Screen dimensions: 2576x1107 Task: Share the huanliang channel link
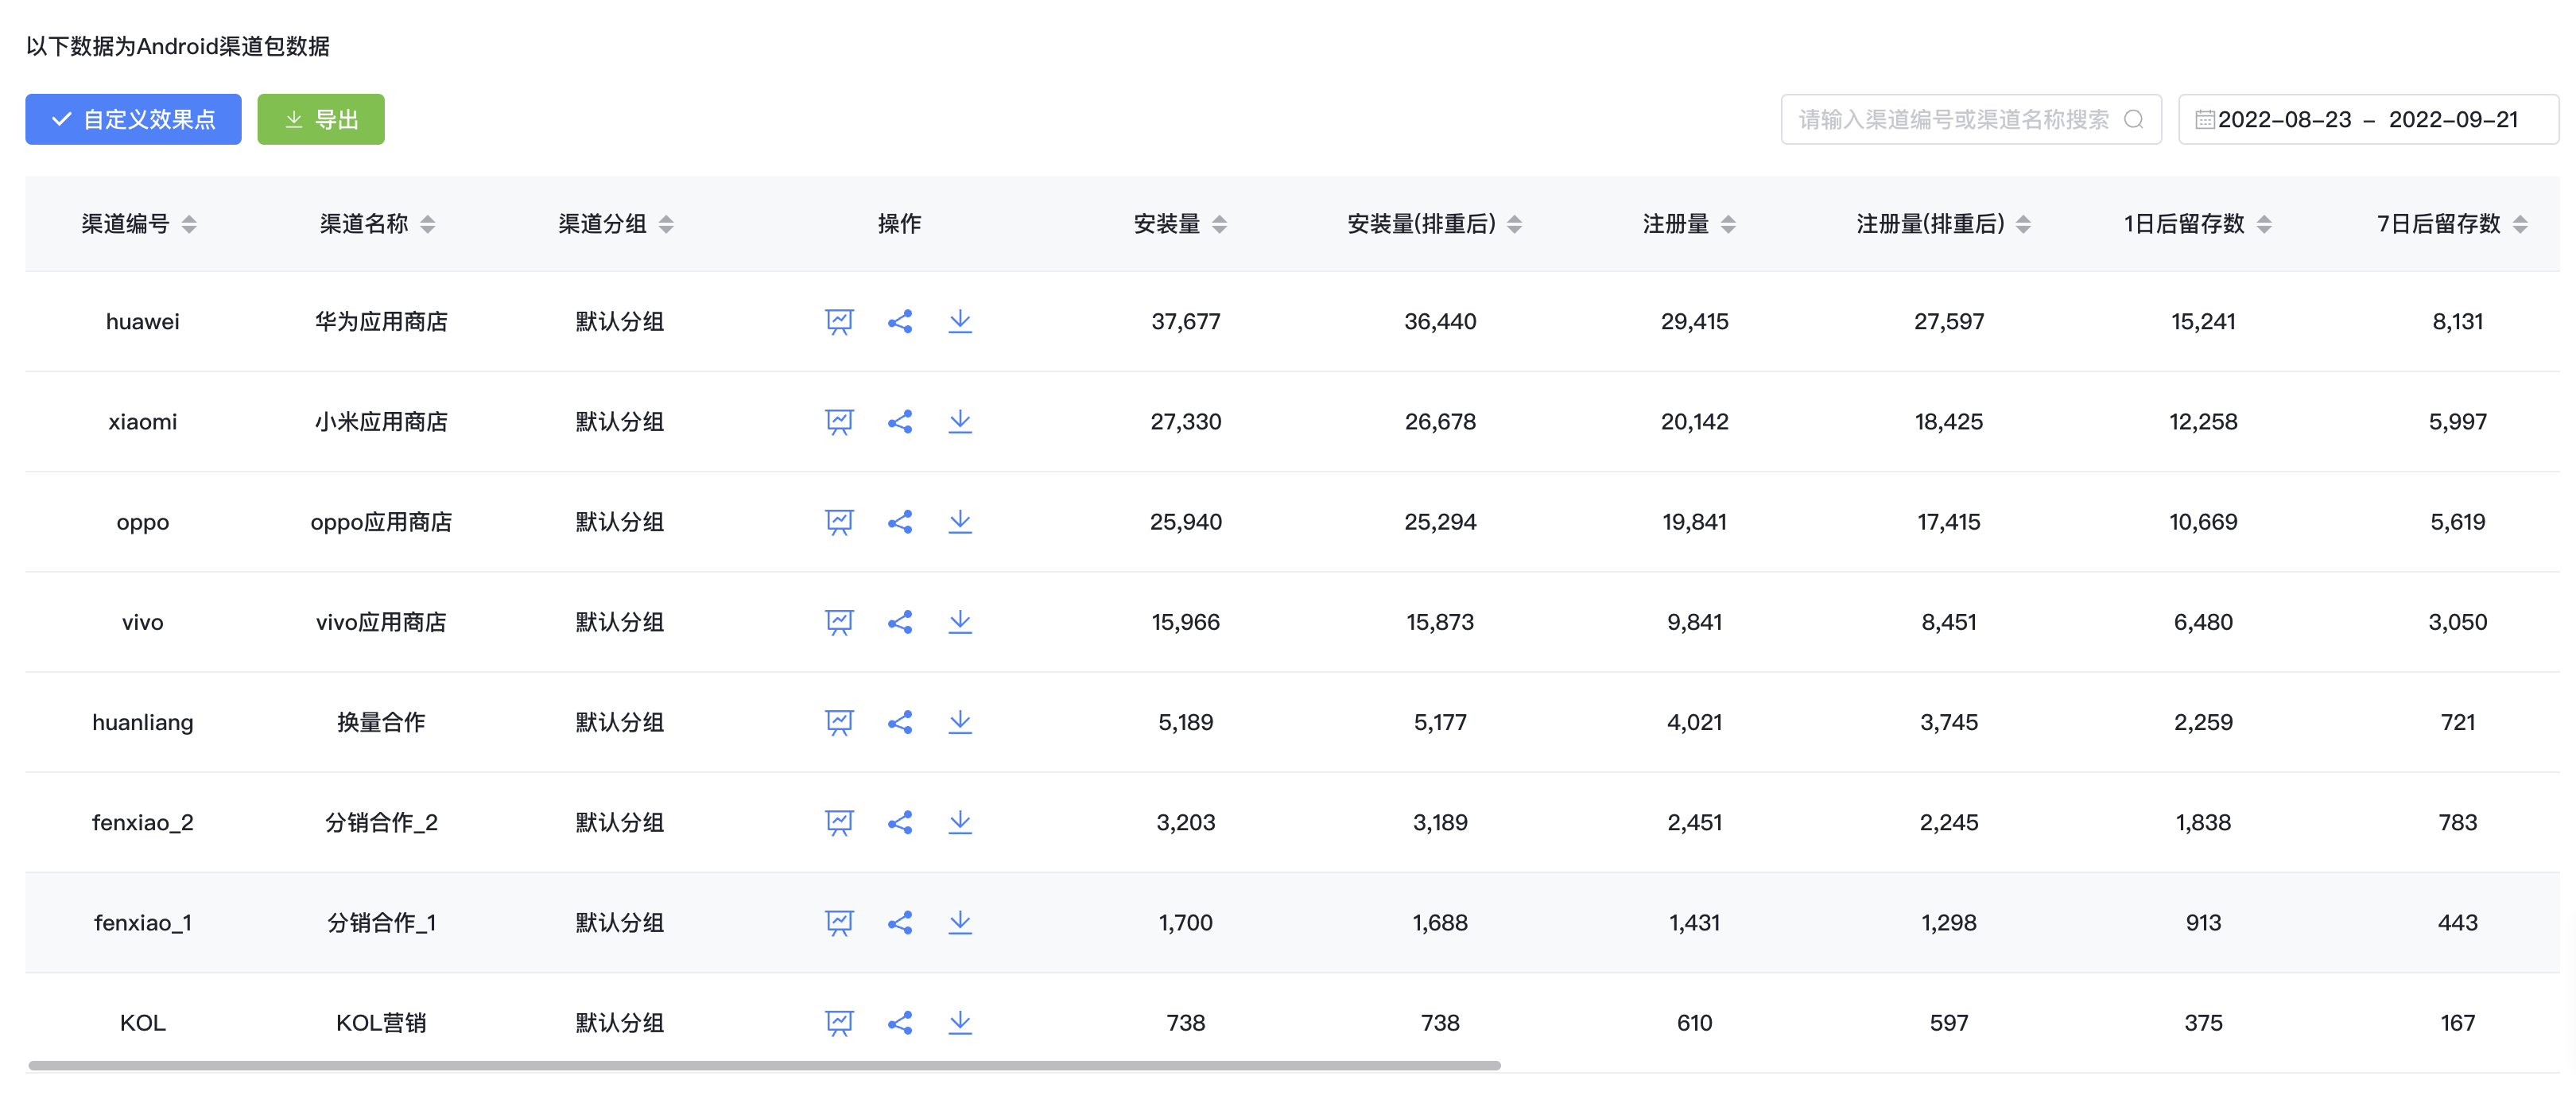point(900,722)
